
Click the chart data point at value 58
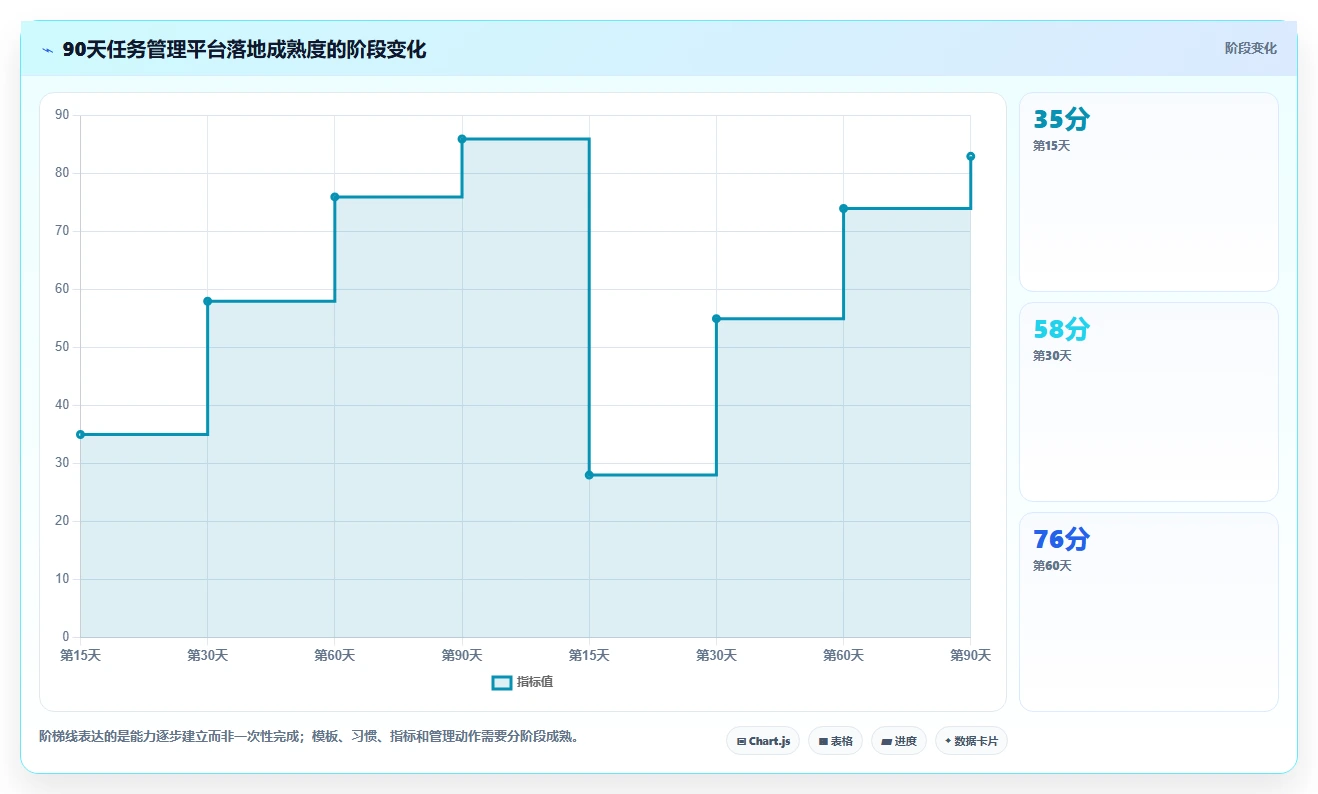click(207, 301)
